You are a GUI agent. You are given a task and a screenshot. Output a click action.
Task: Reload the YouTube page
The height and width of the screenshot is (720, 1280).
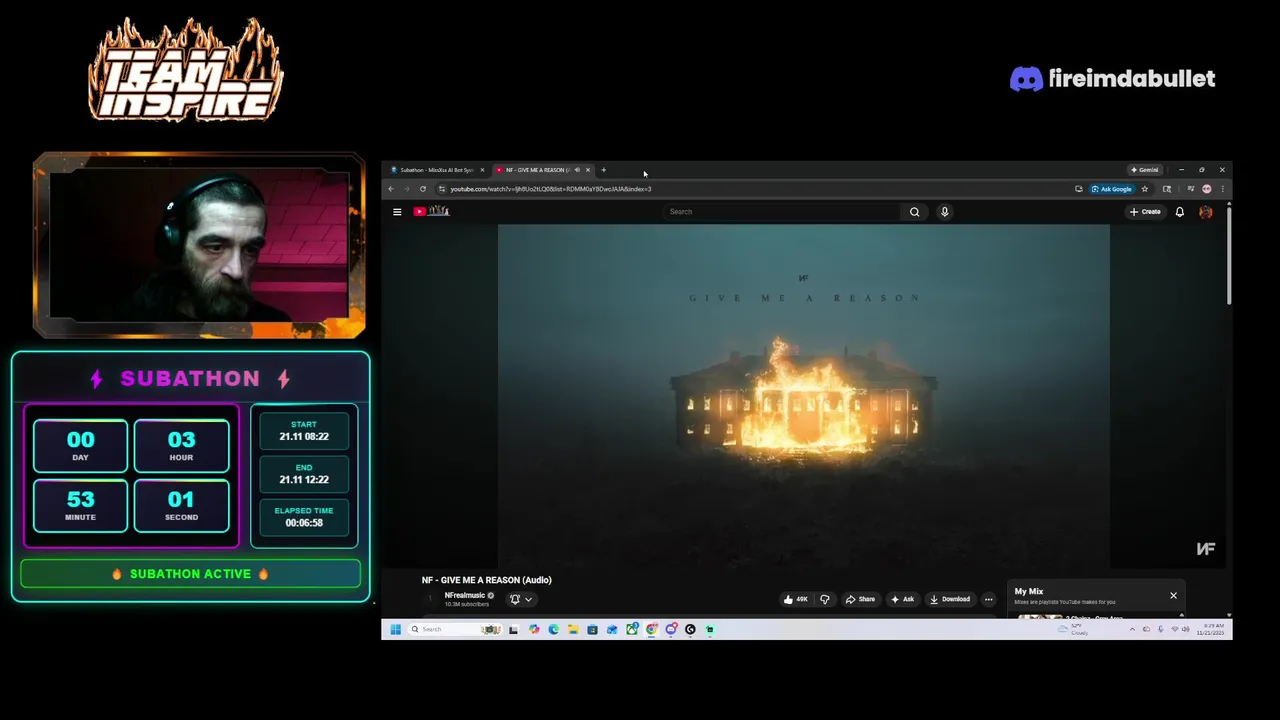click(x=422, y=189)
